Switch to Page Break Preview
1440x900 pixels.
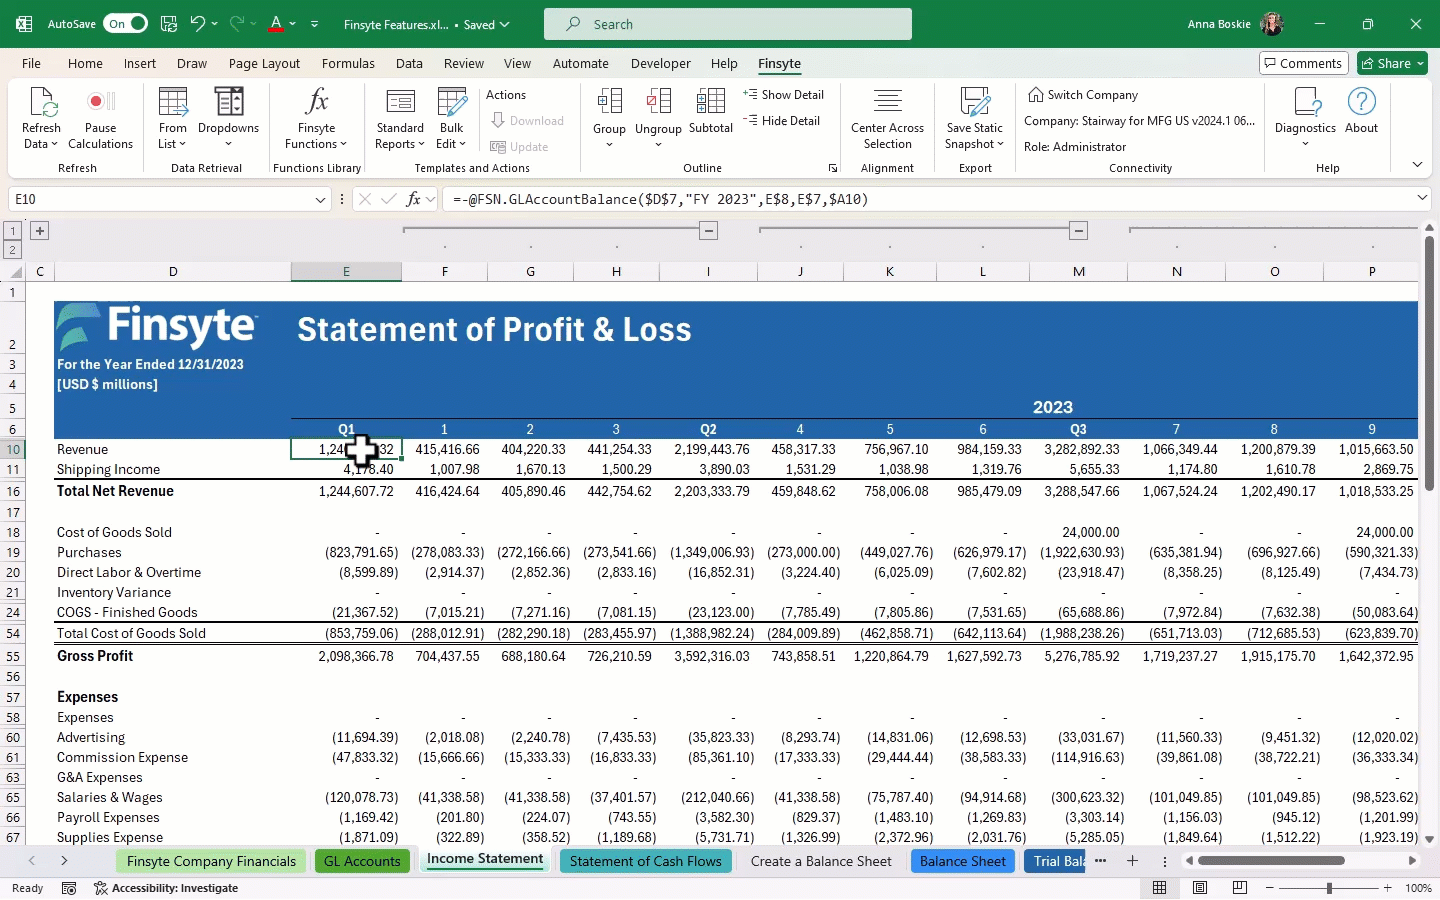[x=1240, y=888]
